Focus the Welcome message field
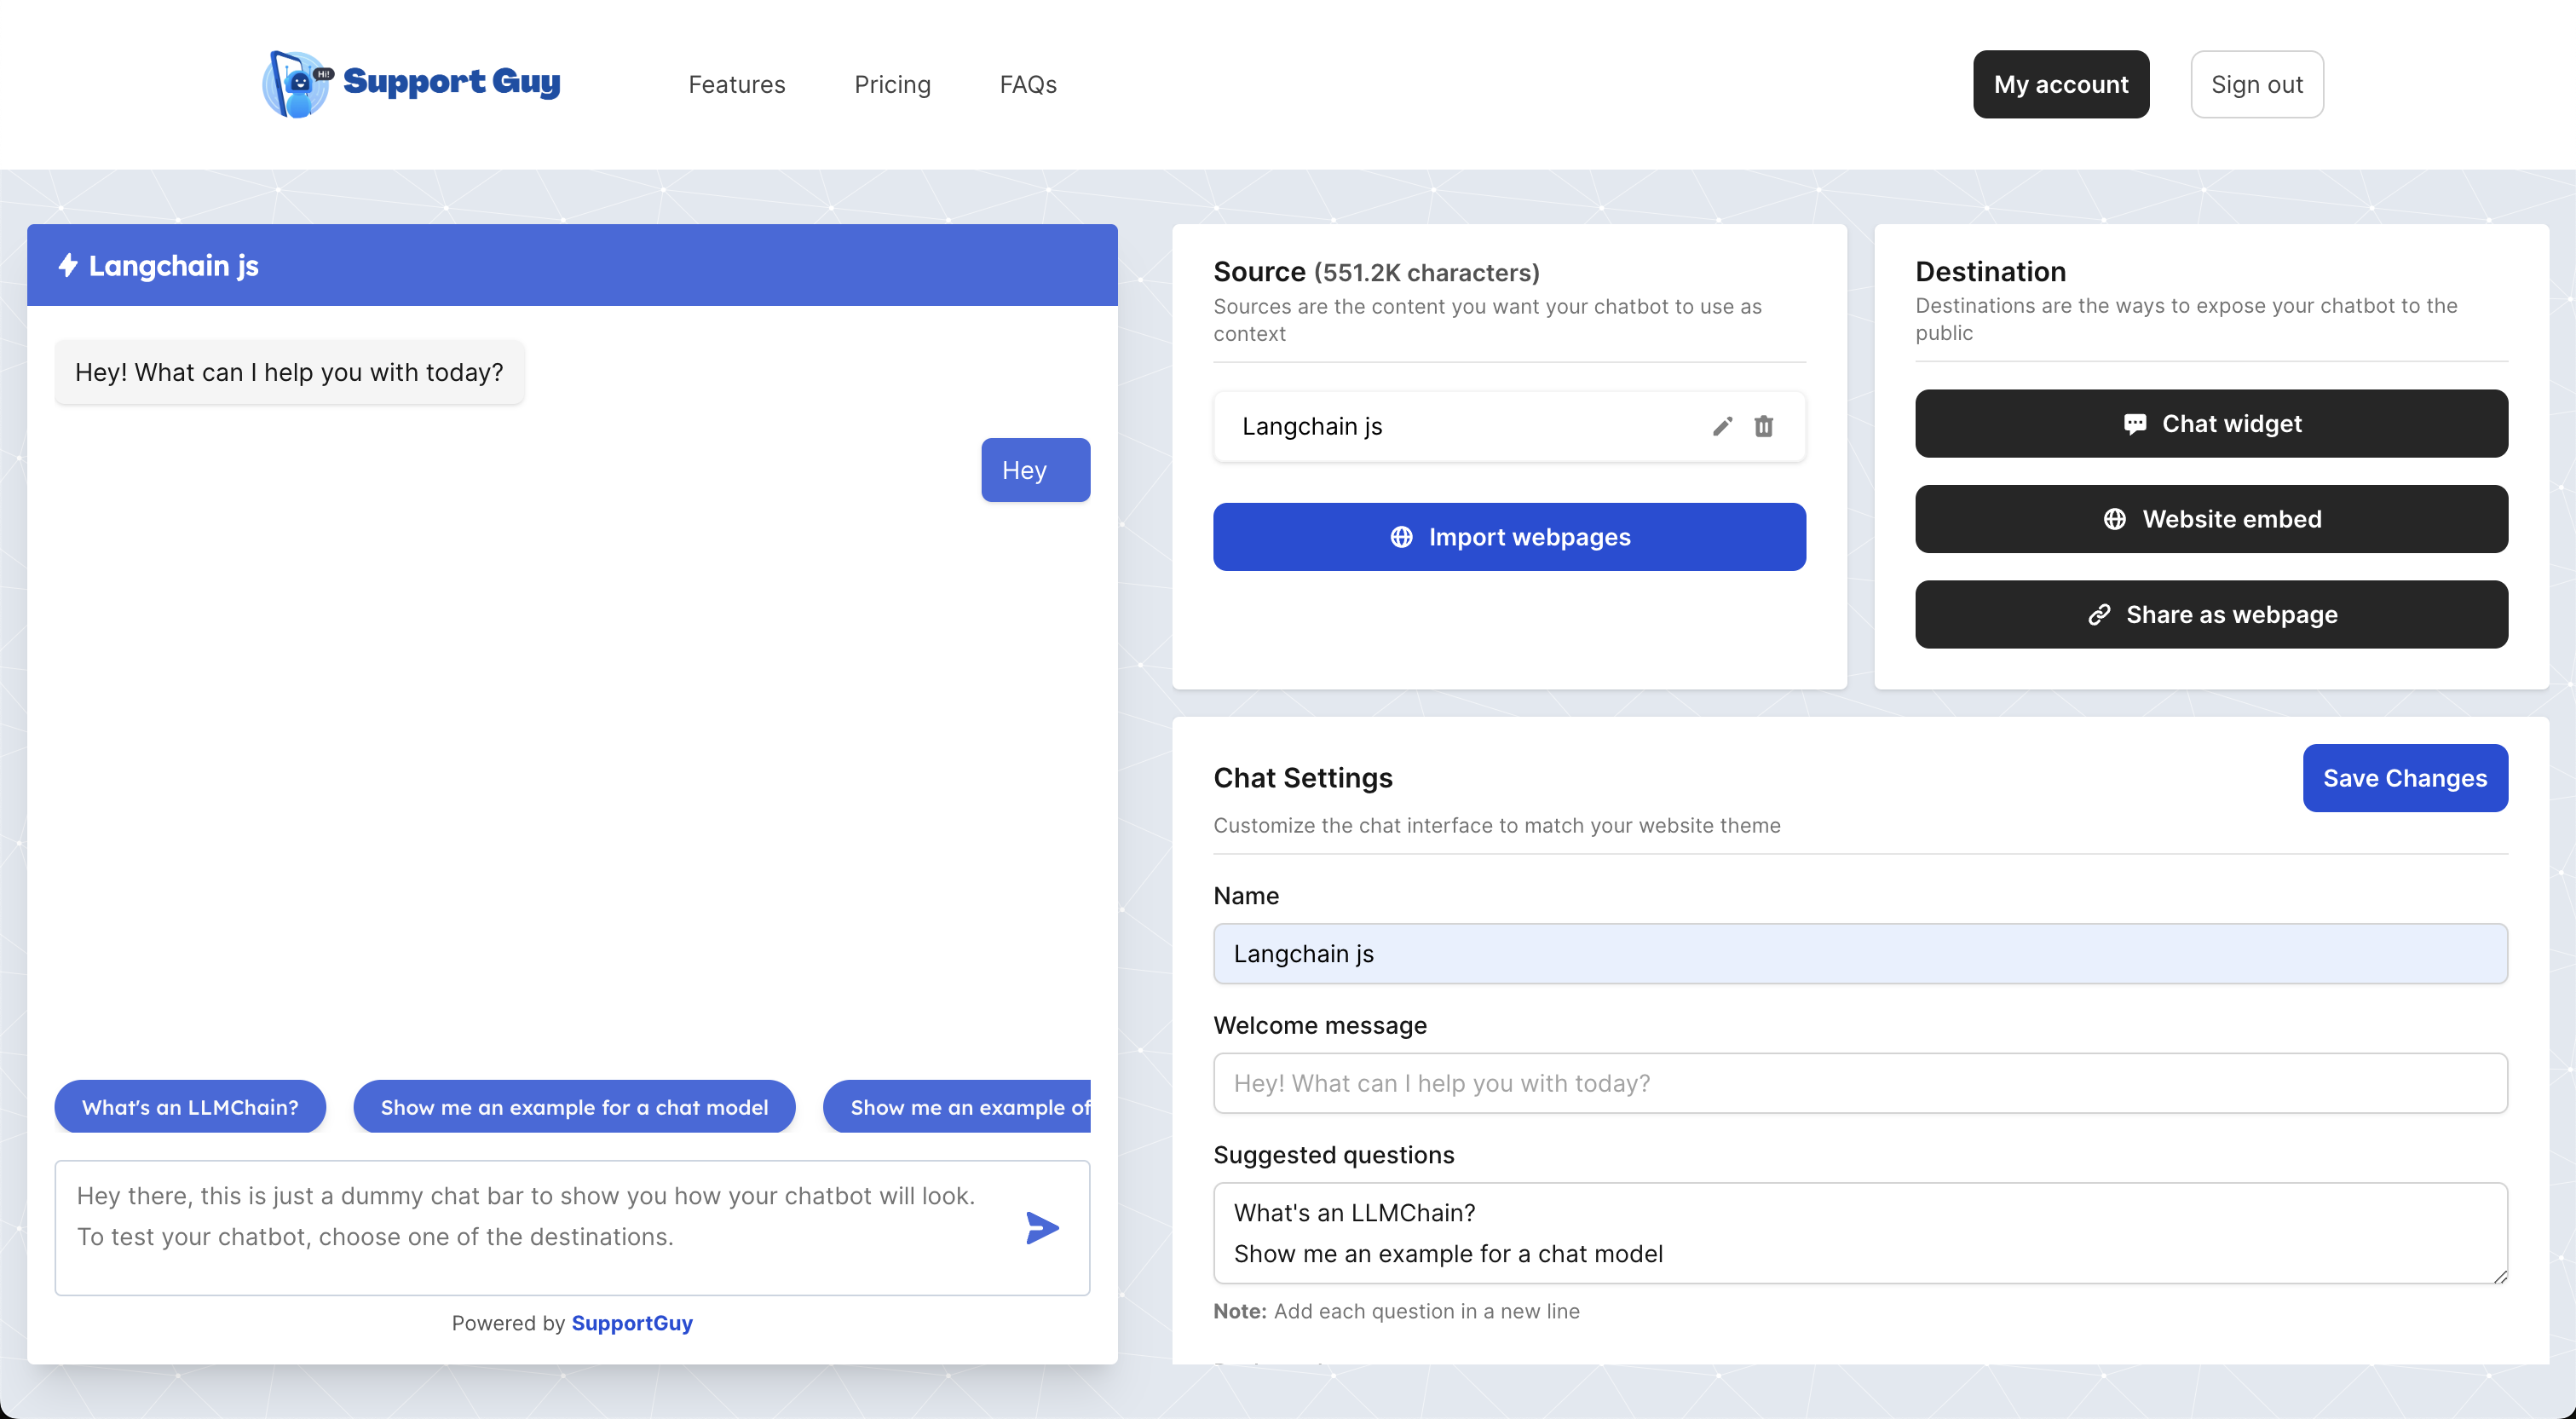Viewport: 2576px width, 1419px height. click(1860, 1083)
